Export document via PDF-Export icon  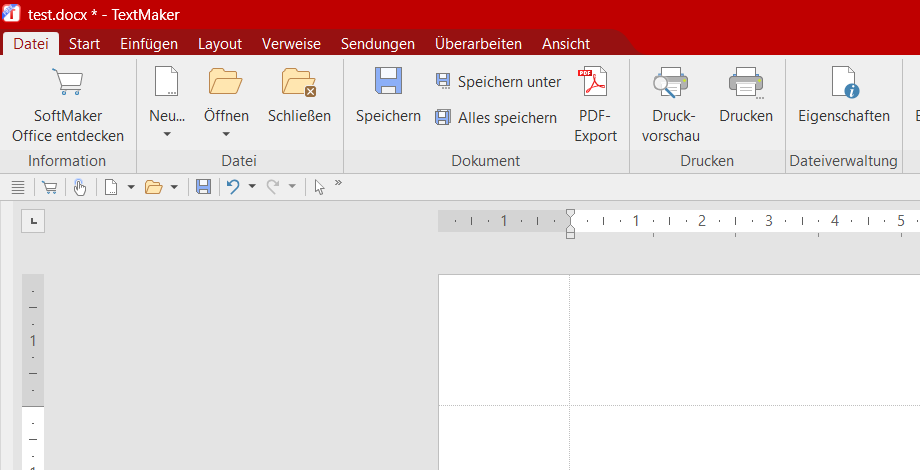593,82
